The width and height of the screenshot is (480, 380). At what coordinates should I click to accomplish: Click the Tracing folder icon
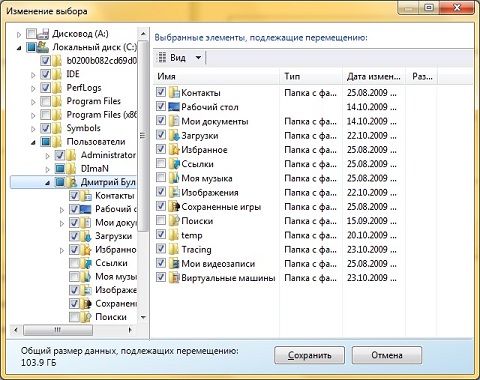point(174,249)
